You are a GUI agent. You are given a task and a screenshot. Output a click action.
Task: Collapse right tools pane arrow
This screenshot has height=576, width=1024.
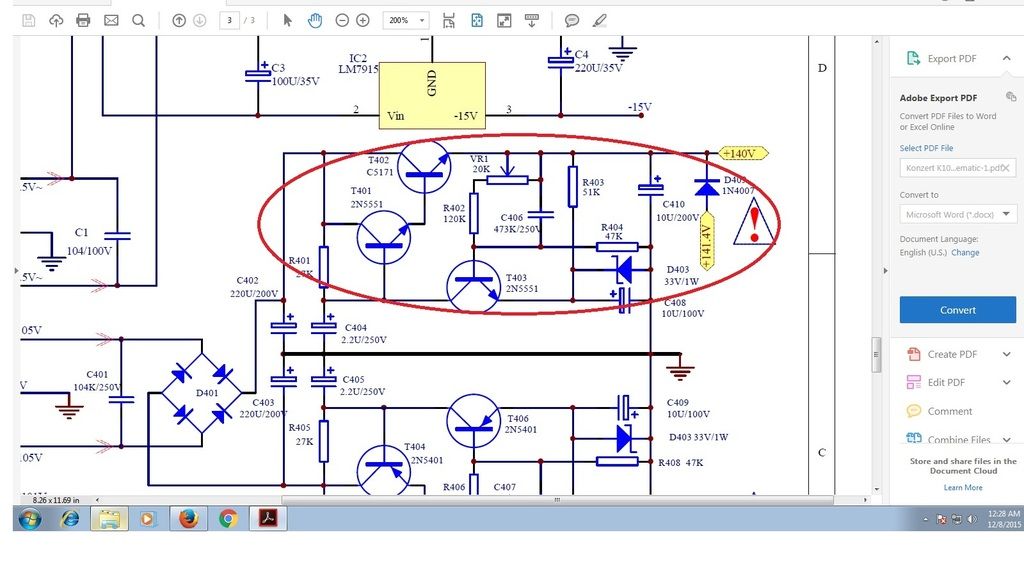886,270
